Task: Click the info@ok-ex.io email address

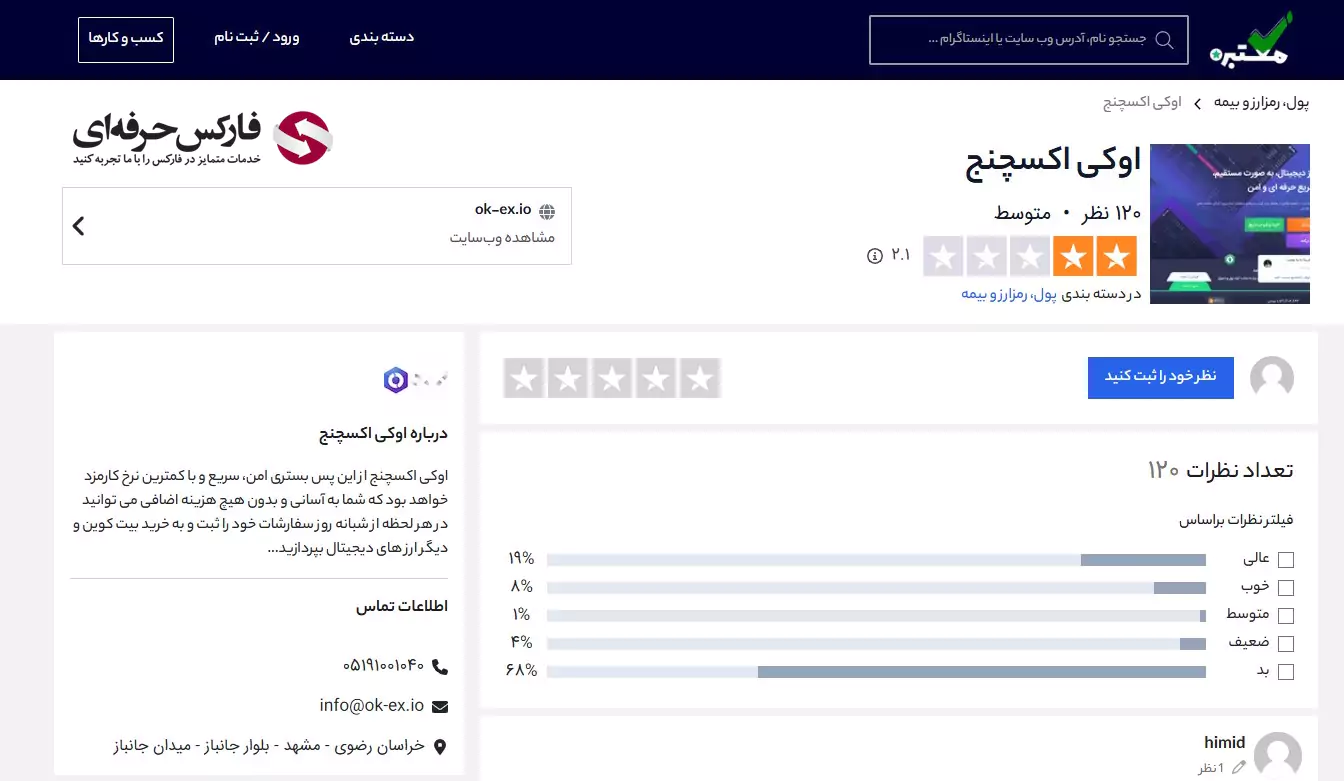Action: (x=372, y=706)
